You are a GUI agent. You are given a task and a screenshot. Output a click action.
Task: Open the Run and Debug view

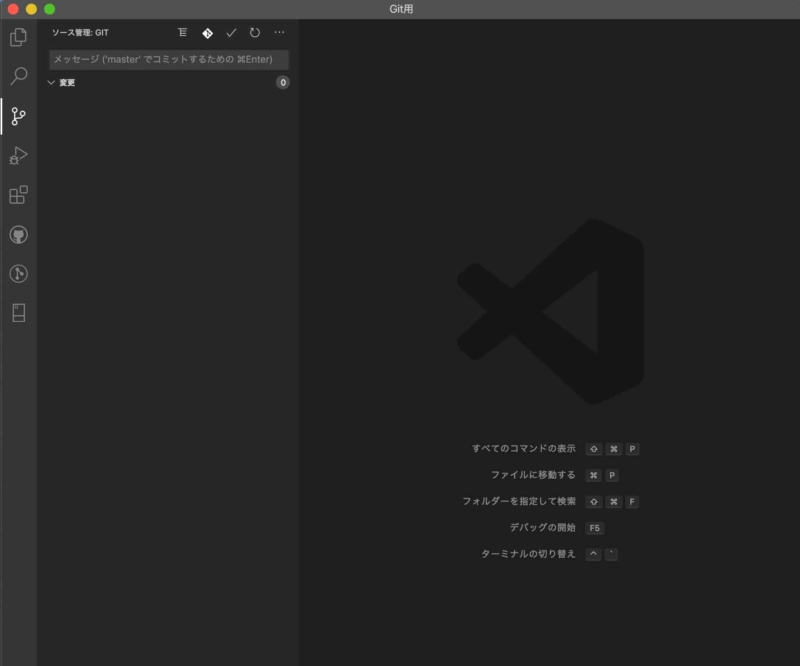click(18, 156)
